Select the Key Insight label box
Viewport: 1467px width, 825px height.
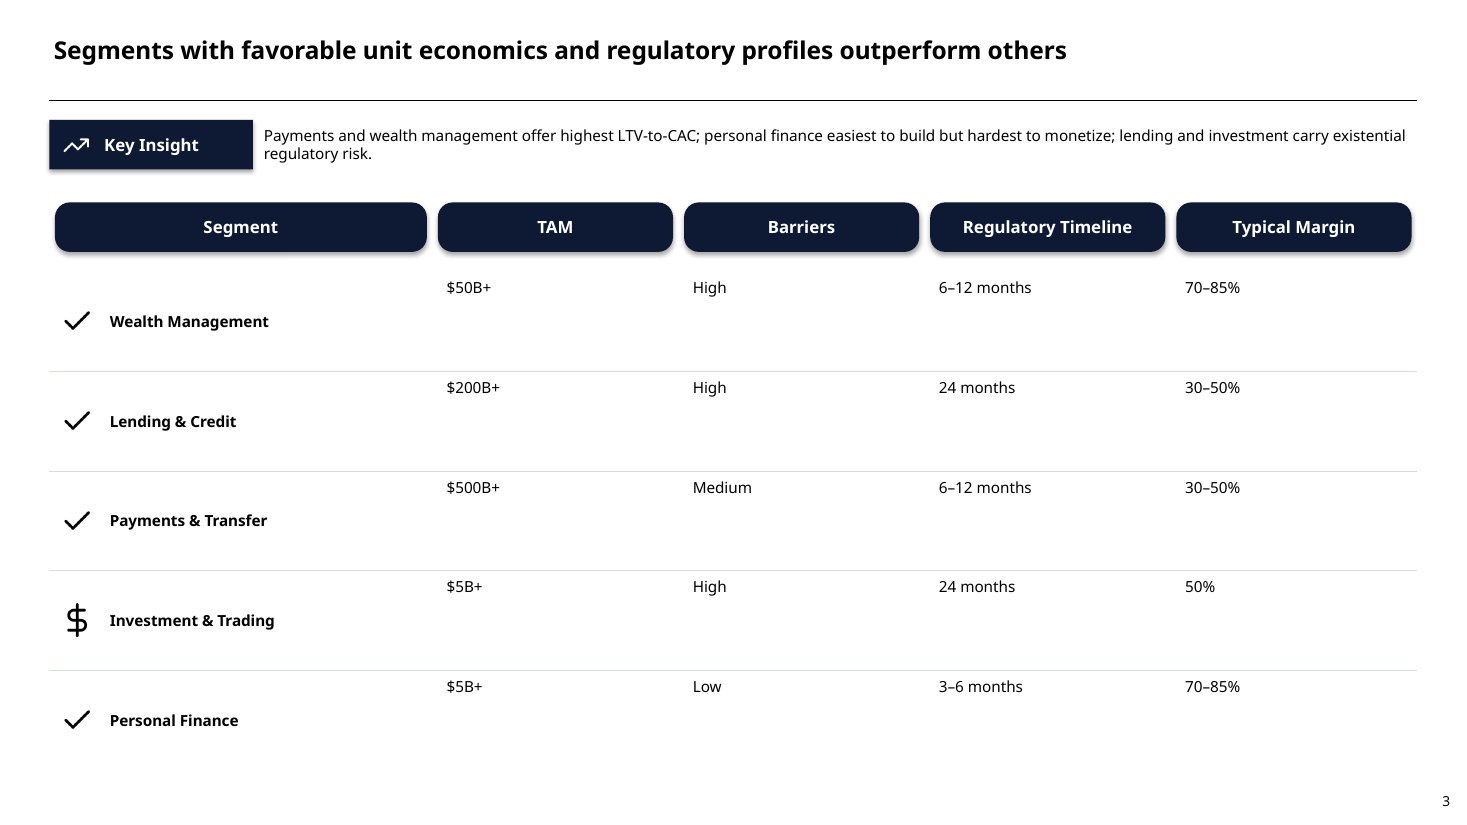pyautogui.click(x=151, y=145)
